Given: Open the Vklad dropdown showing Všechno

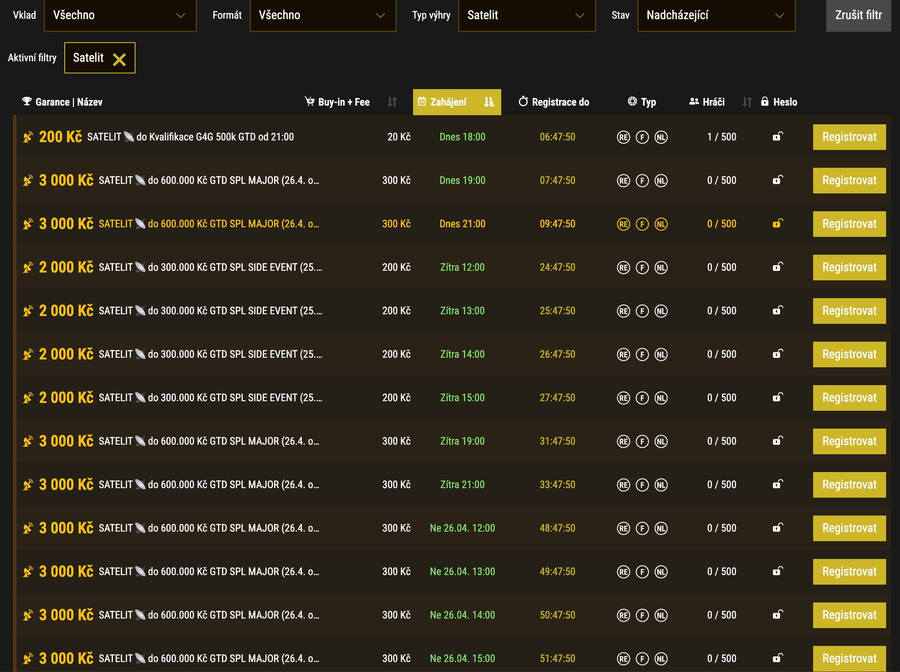Looking at the screenshot, I should pyautogui.click(x=120, y=16).
